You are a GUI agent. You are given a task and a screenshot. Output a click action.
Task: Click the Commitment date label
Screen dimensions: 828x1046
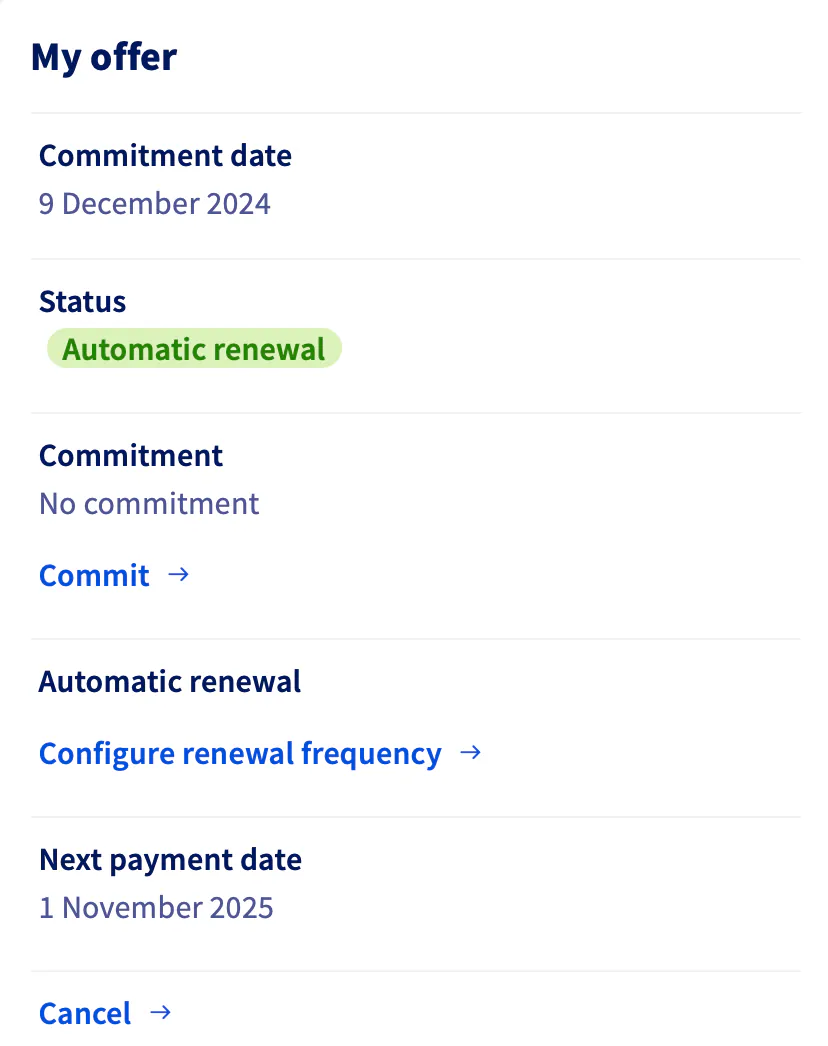(x=165, y=156)
